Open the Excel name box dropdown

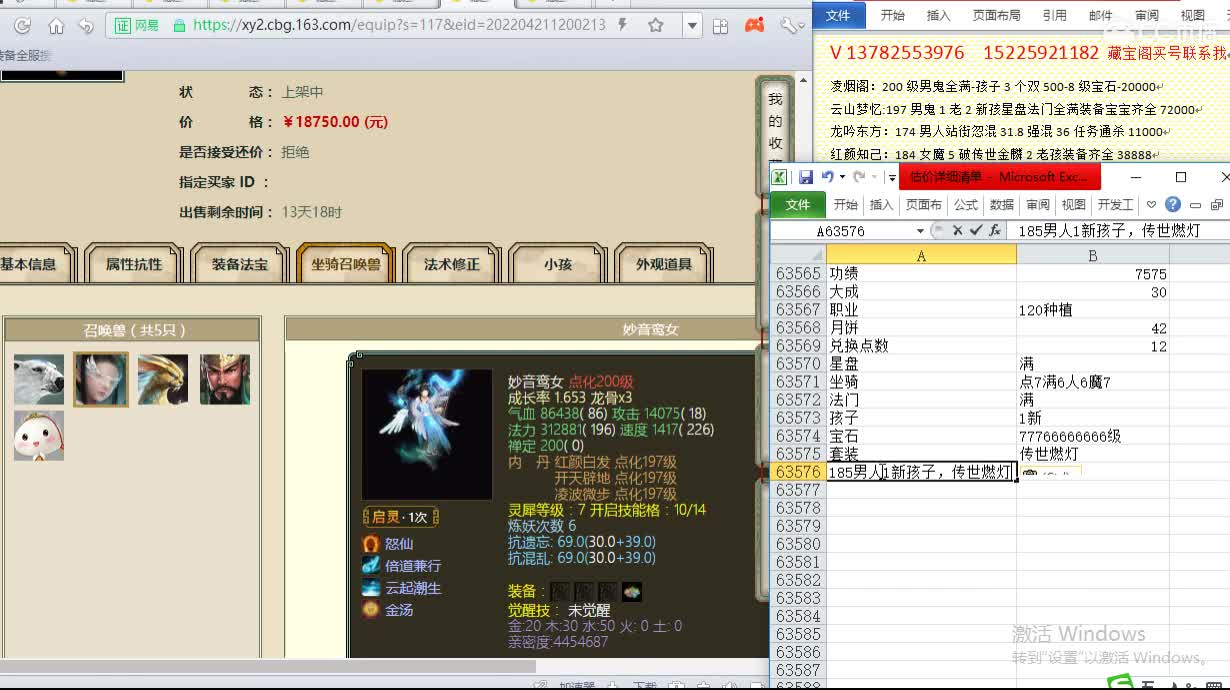921,231
